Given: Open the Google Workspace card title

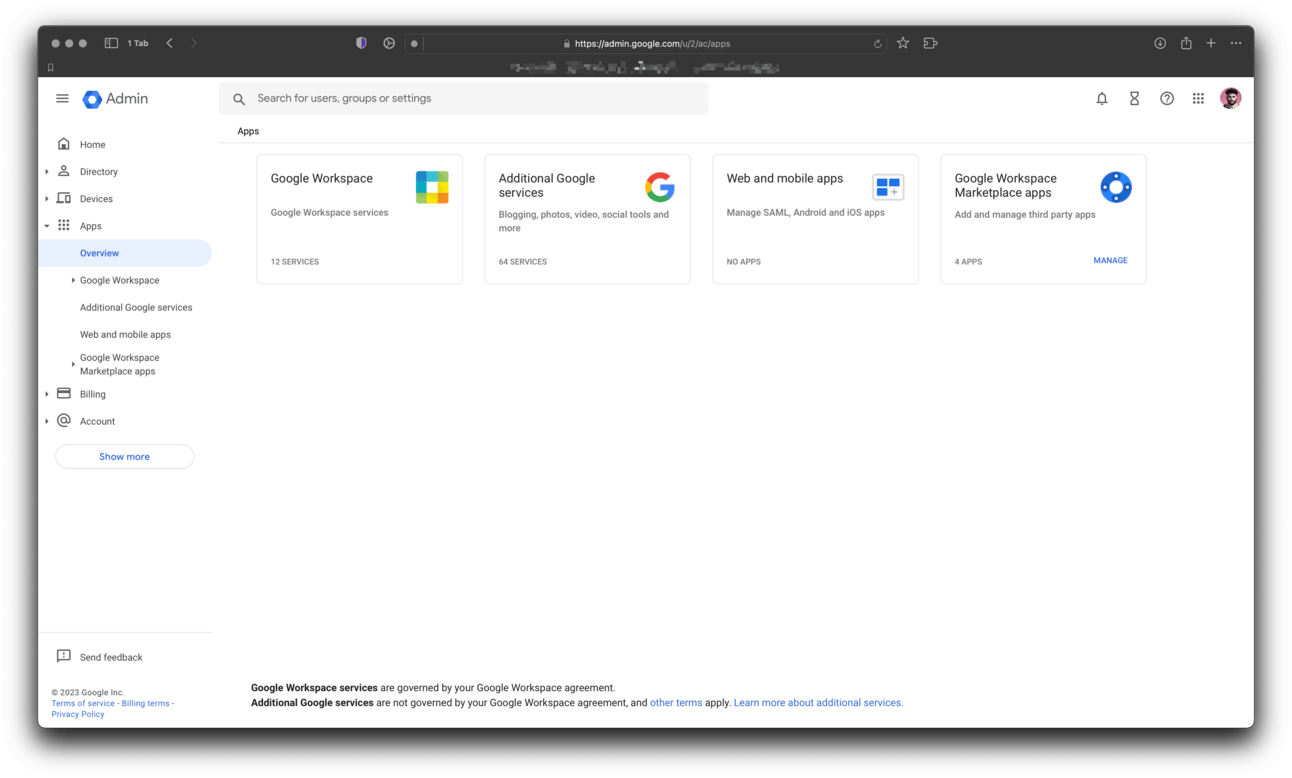Looking at the screenshot, I should point(322,178).
